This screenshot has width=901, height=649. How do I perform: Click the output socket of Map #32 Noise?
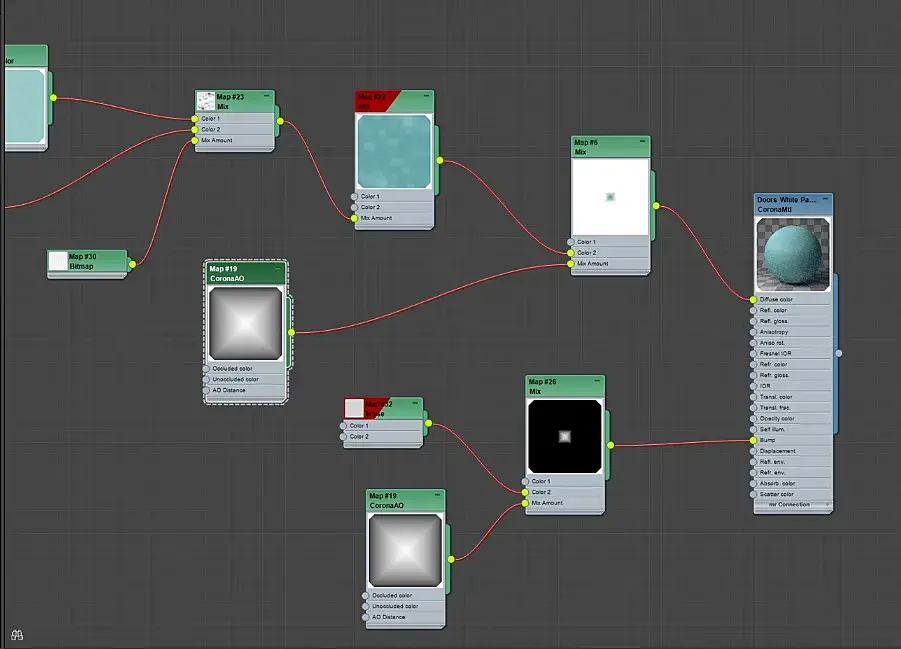[x=428, y=424]
